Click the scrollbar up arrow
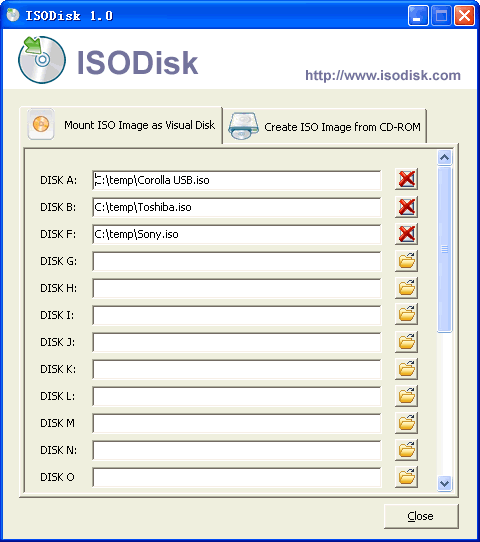This screenshot has width=480, height=542. (x=444, y=158)
